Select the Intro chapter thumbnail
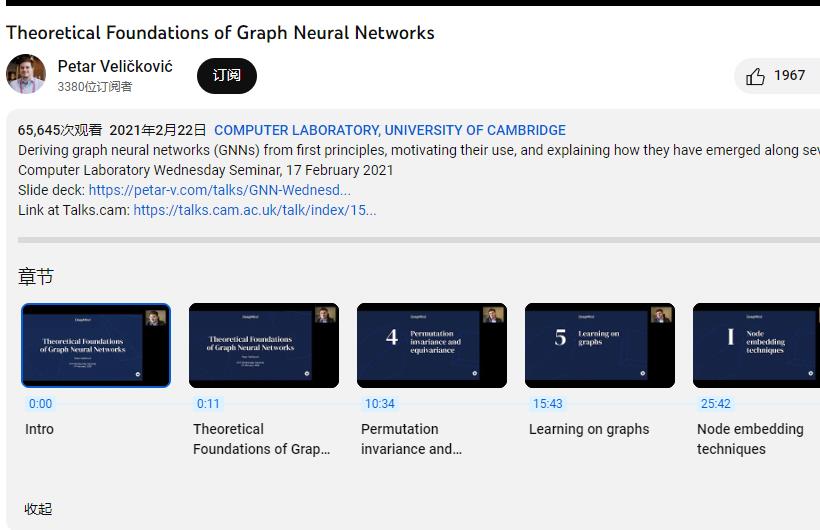The image size is (820, 530). [x=96, y=345]
